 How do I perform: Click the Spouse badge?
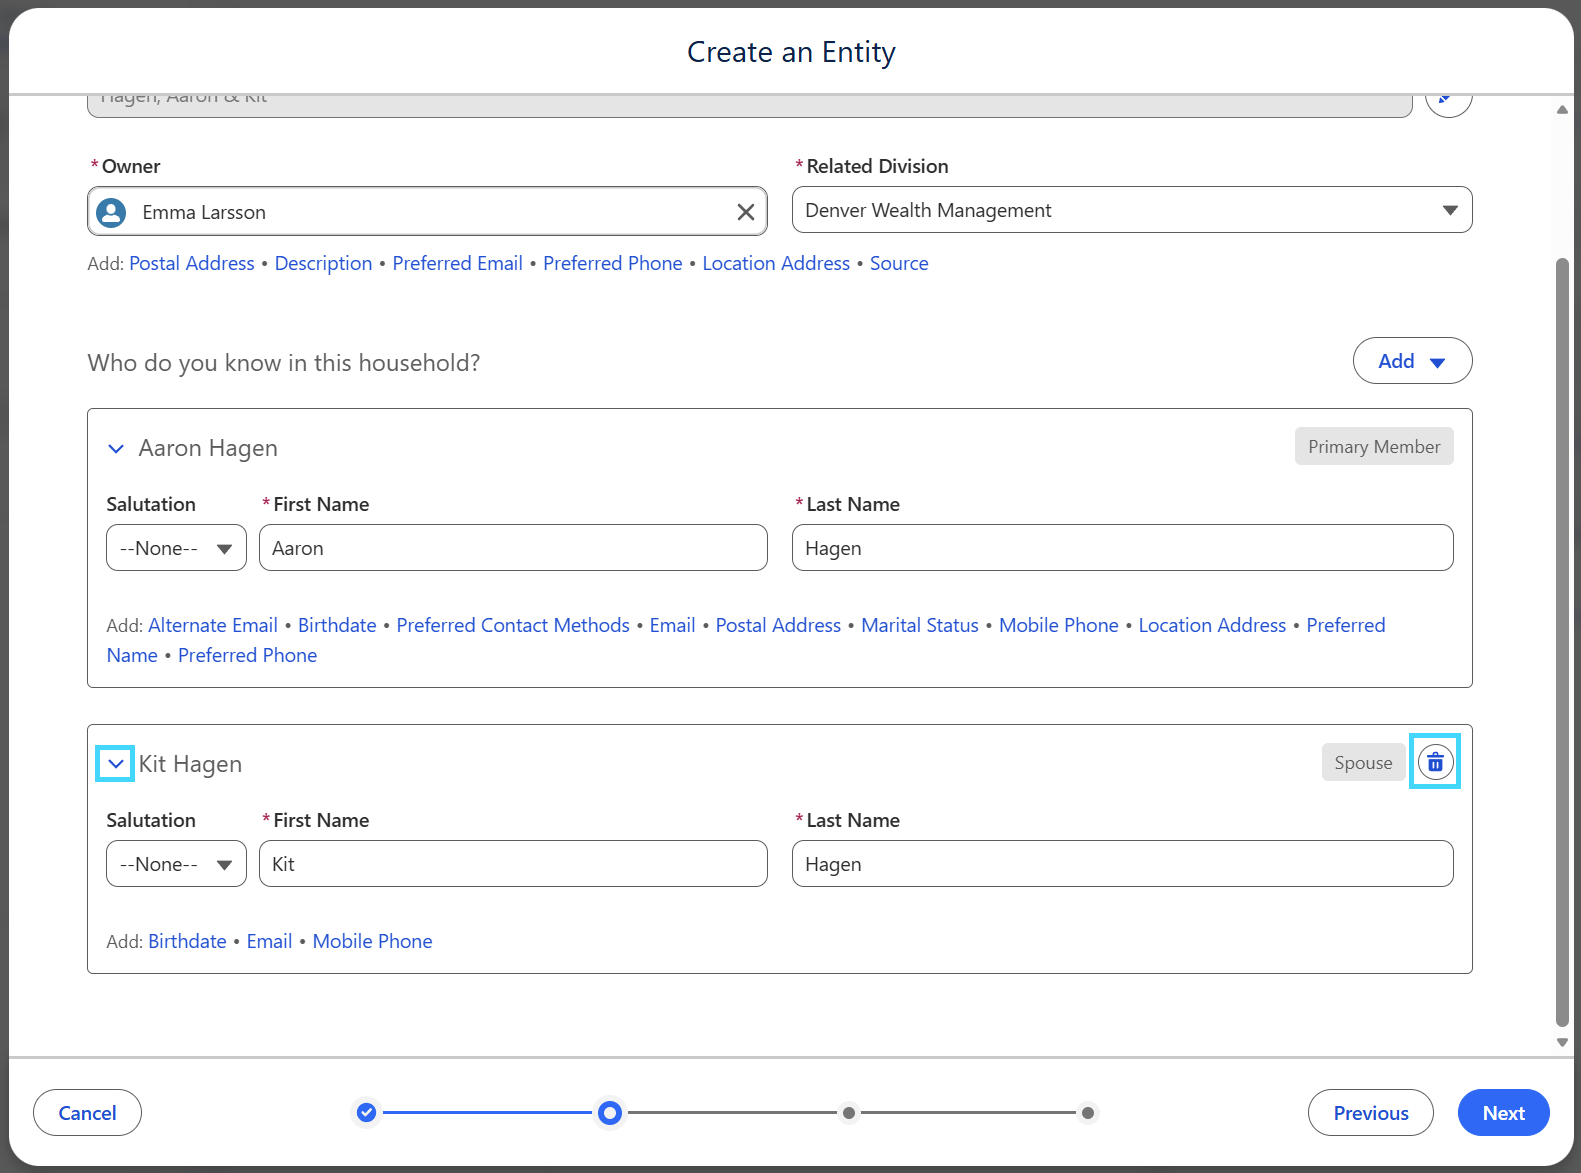(1363, 762)
